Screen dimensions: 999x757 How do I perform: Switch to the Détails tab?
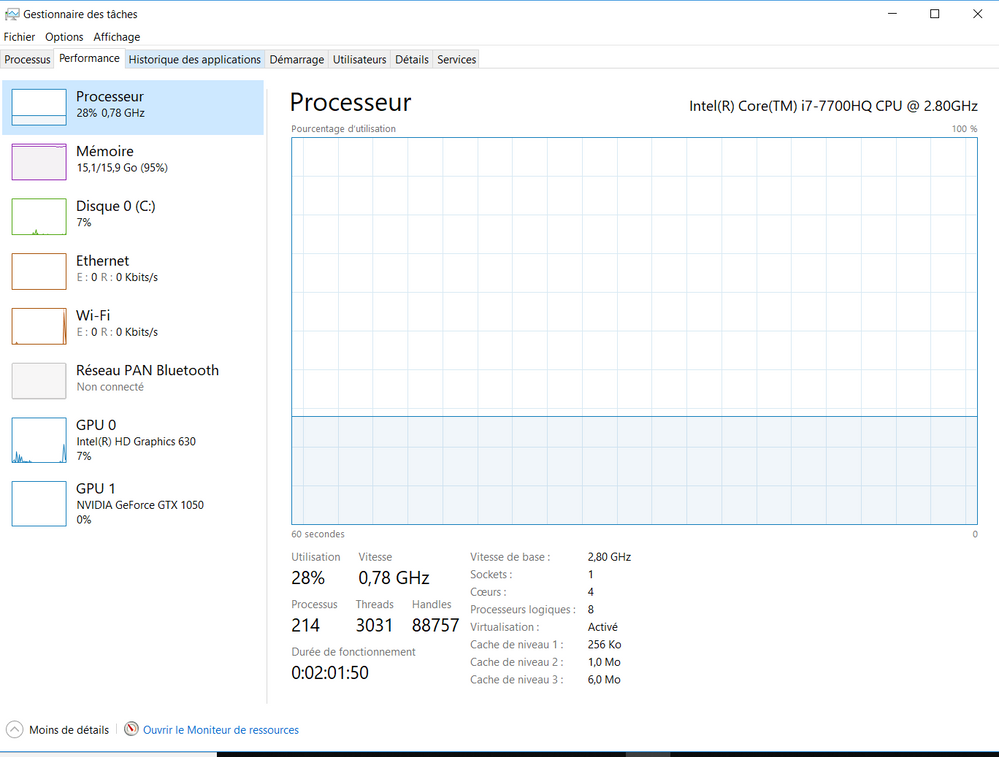pyautogui.click(x=412, y=59)
